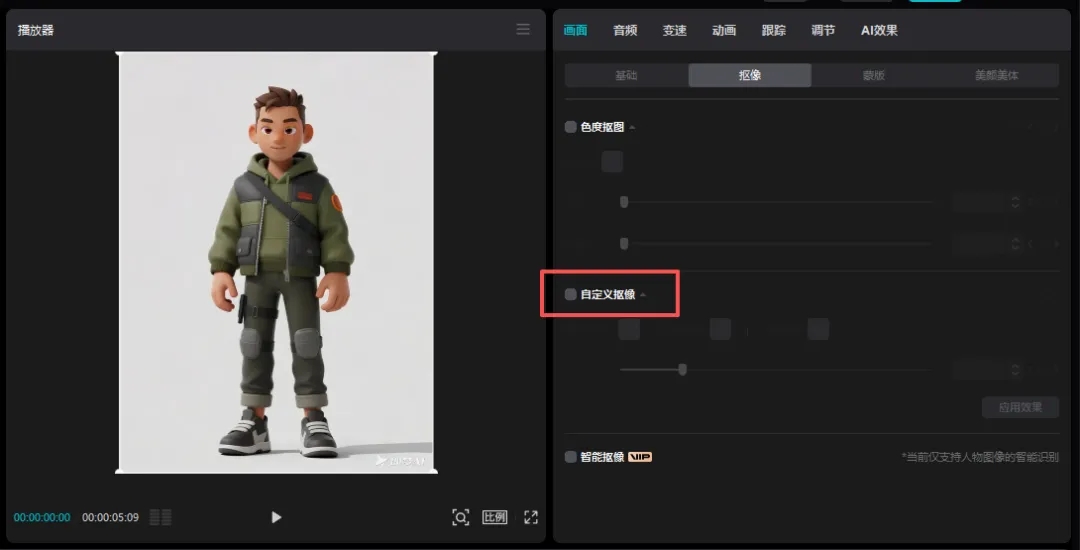Click the VIP badge beside 智能抠像
Image resolution: width=1080 pixels, height=550 pixels.
[640, 457]
